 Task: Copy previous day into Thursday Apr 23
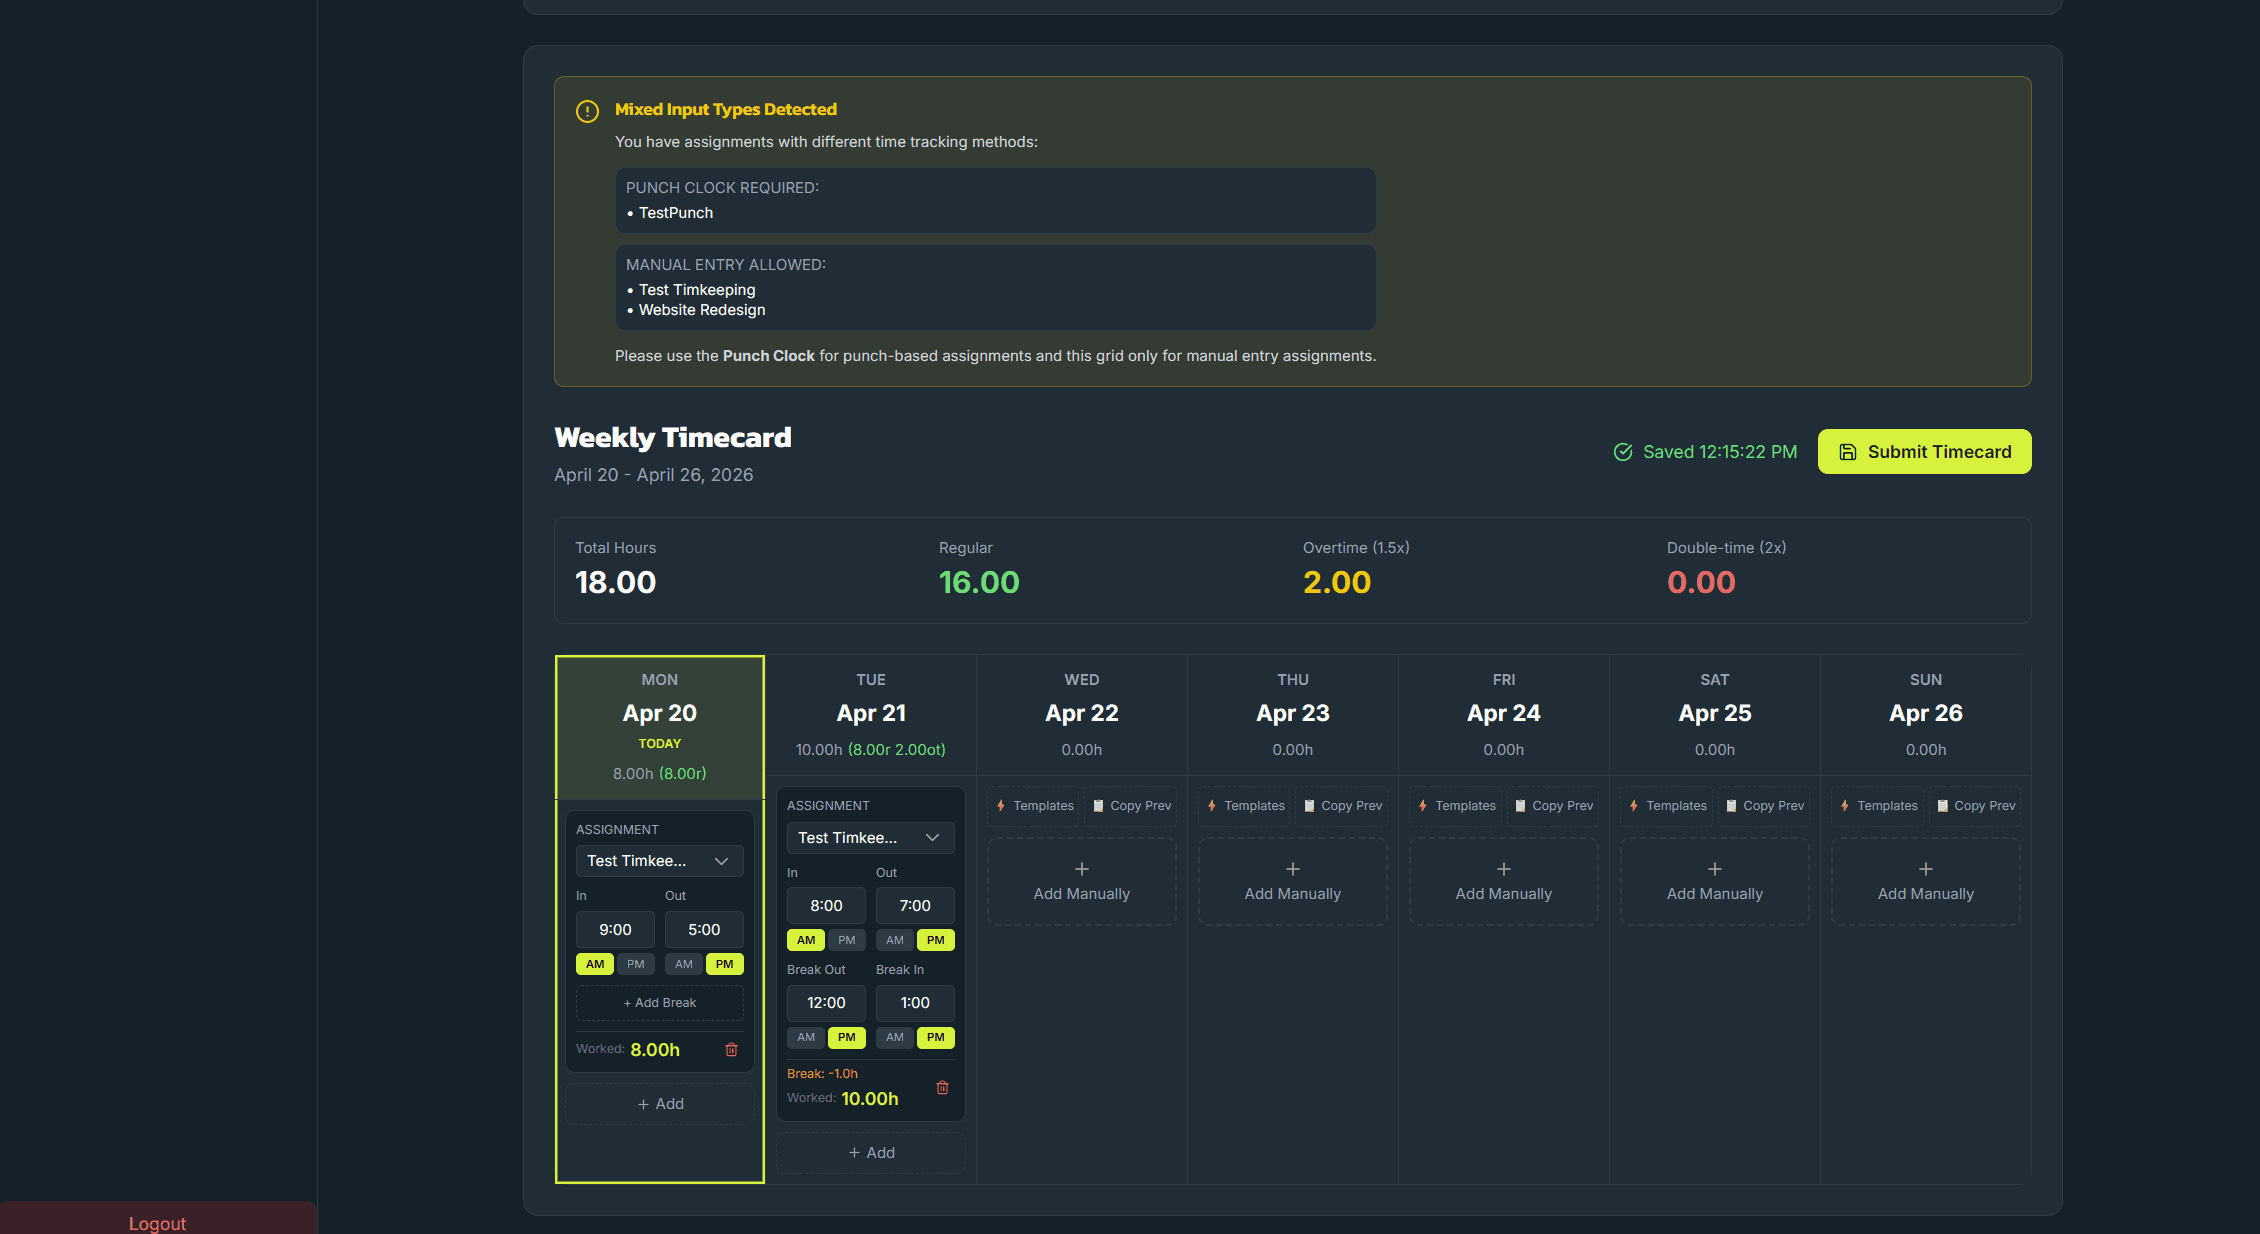[x=1341, y=806]
